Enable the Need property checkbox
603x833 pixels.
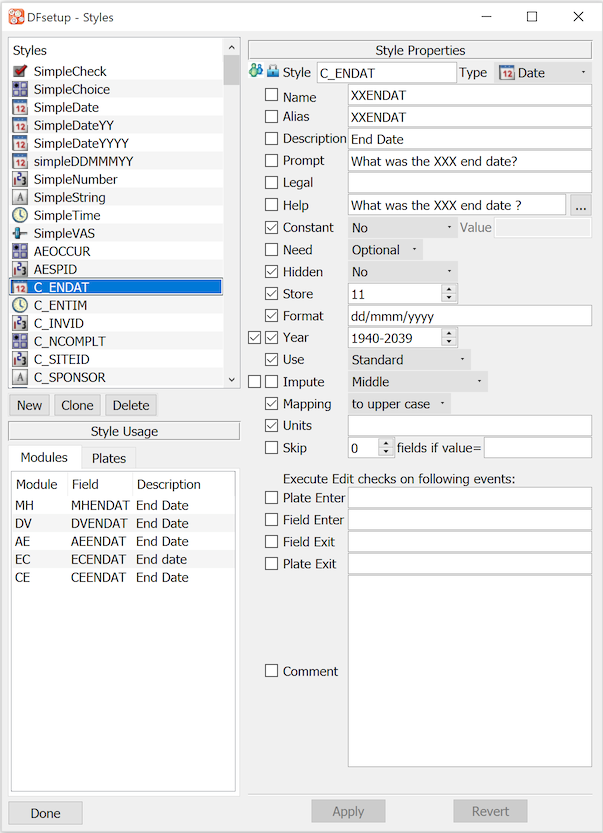[x=271, y=250]
